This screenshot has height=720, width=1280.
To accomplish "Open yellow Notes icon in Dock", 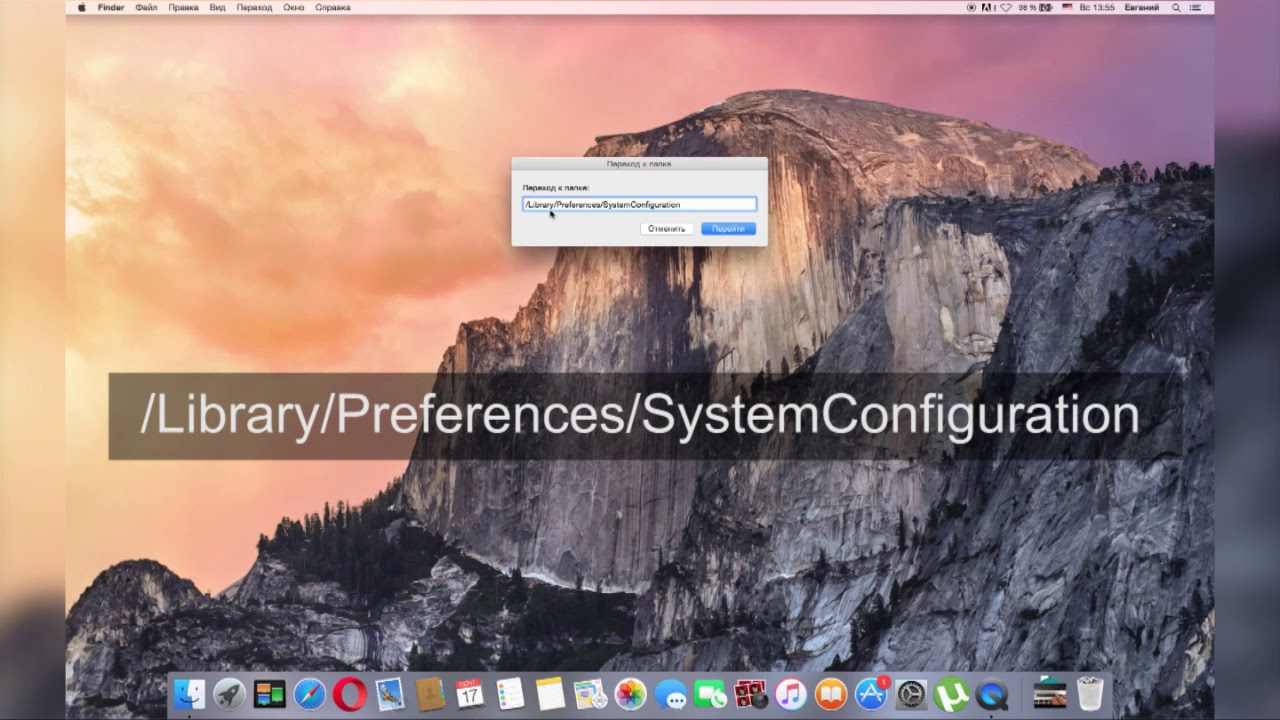I will coord(550,693).
